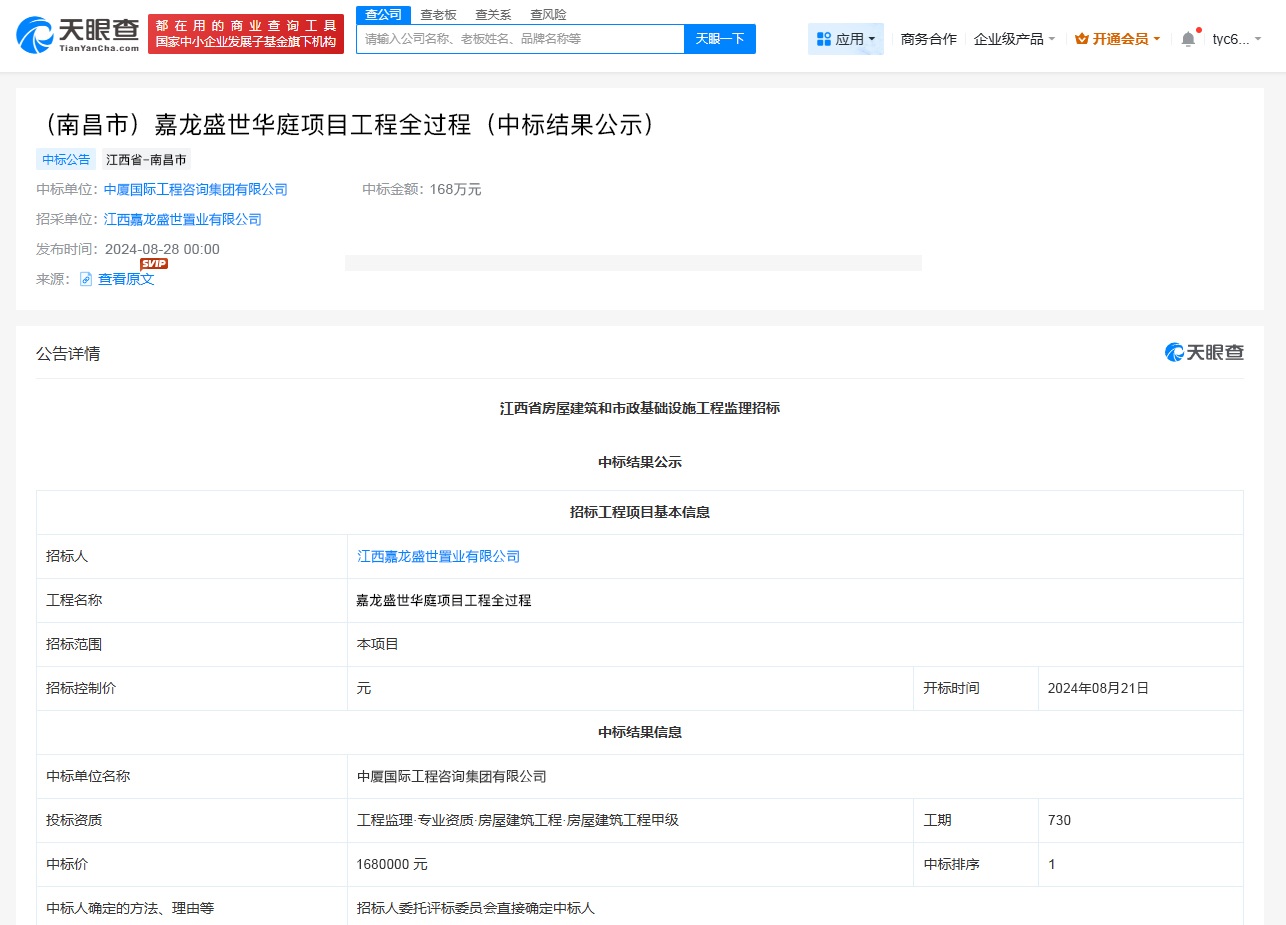Click the 投标资质 qualification text

pyautogui.click(x=518, y=820)
